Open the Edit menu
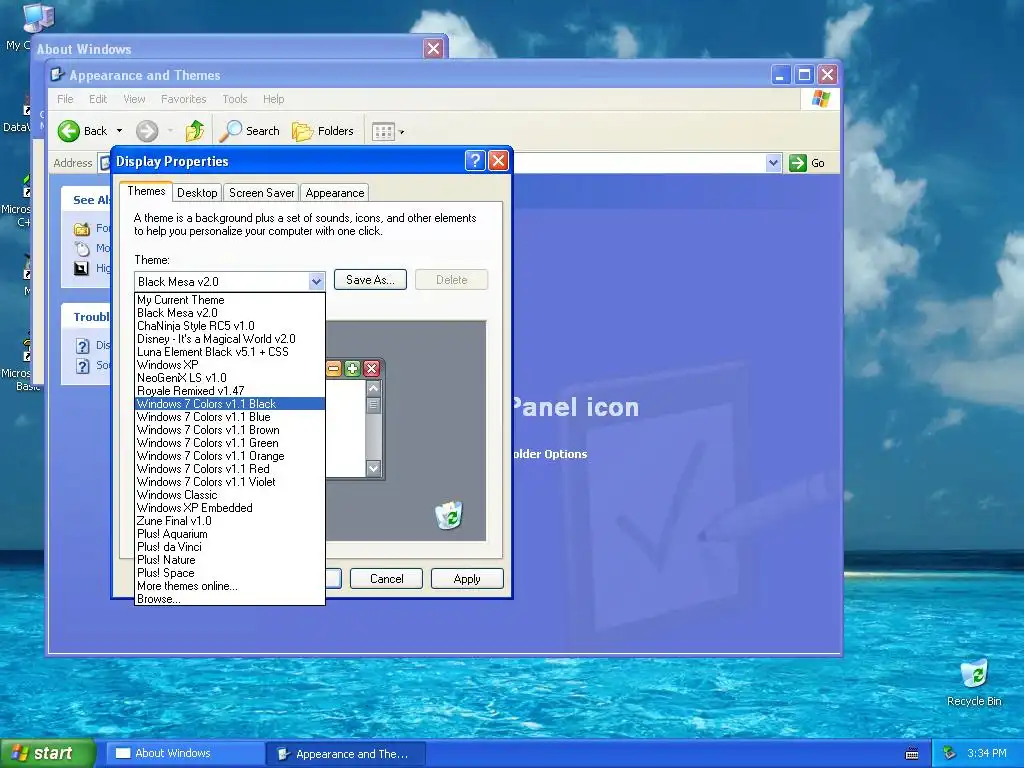This screenshot has width=1024, height=768. point(98,99)
